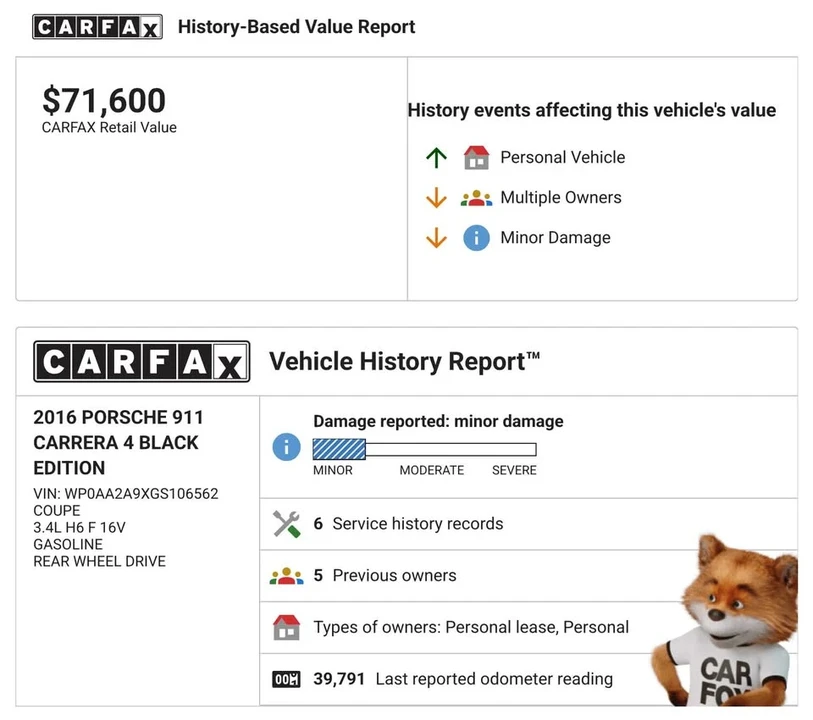Click the Vehicle History Report title
Screen dimensions: 813x720
pos(404,361)
